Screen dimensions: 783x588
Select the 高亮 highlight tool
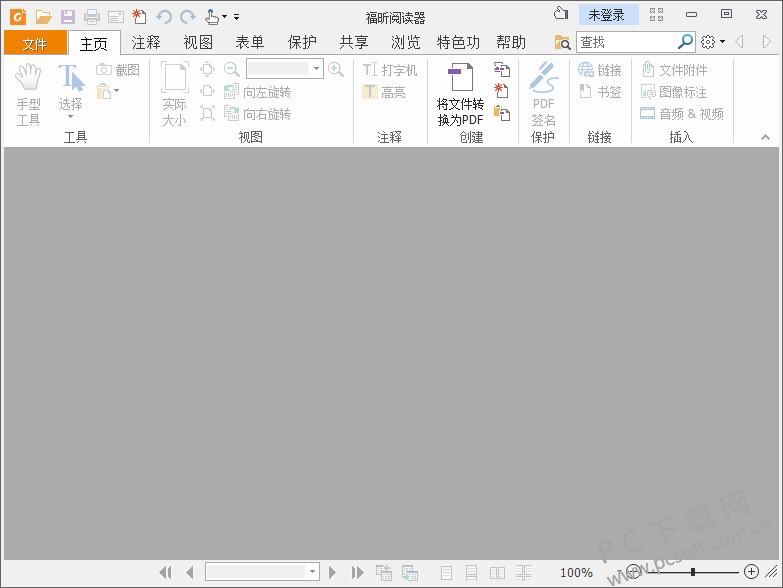click(384, 92)
